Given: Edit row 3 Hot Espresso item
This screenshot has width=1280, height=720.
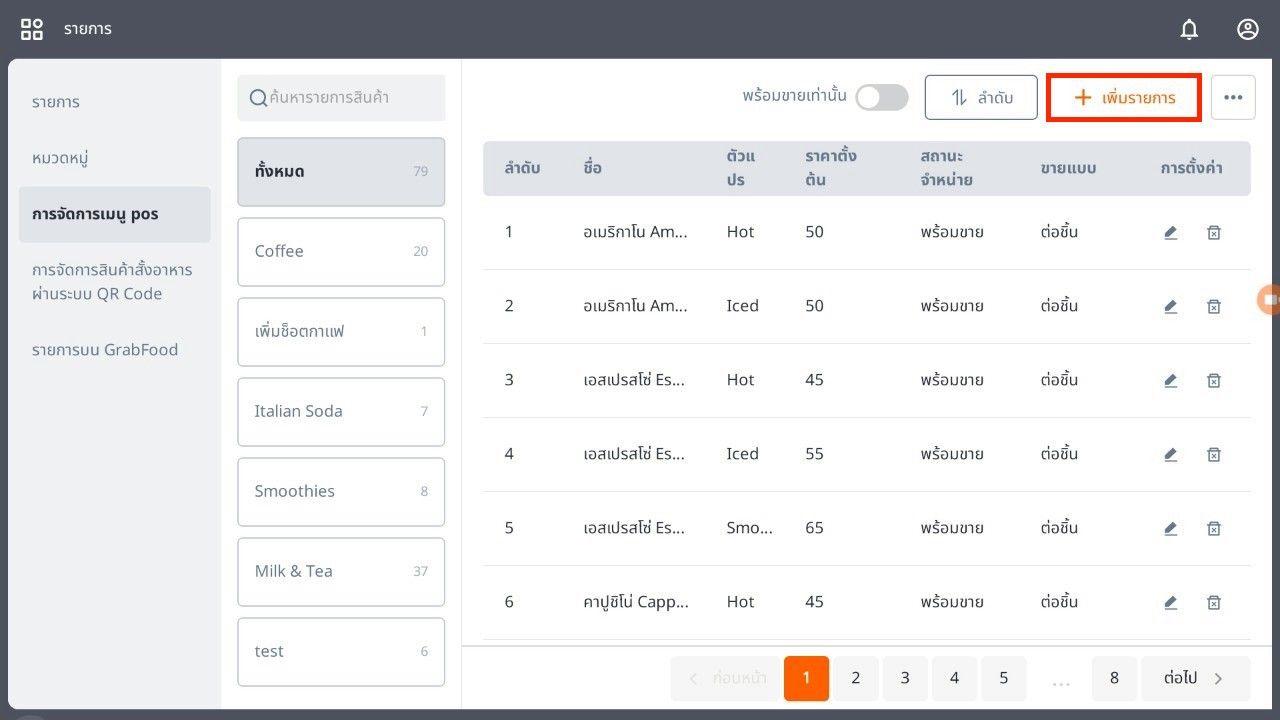Looking at the screenshot, I should click(x=1170, y=380).
